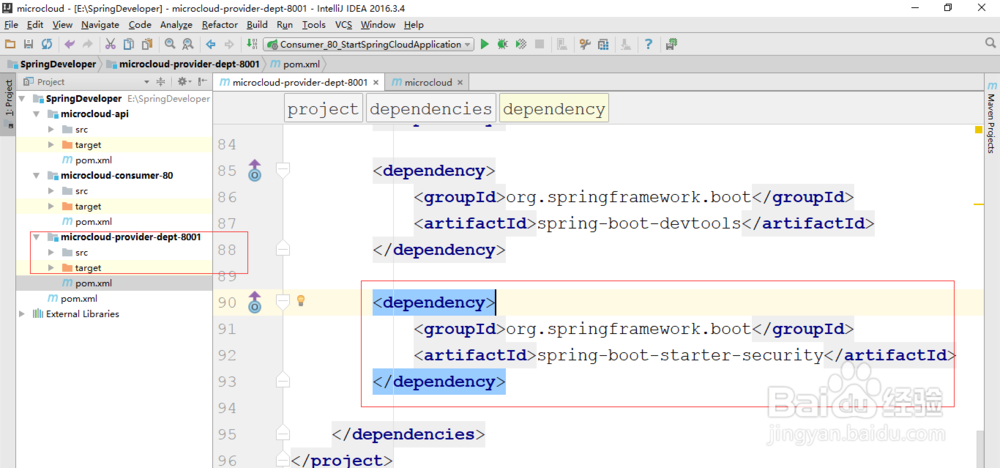Screen dimensions: 1000x468
Task: Open the run configuration dropdown
Action: (369, 44)
